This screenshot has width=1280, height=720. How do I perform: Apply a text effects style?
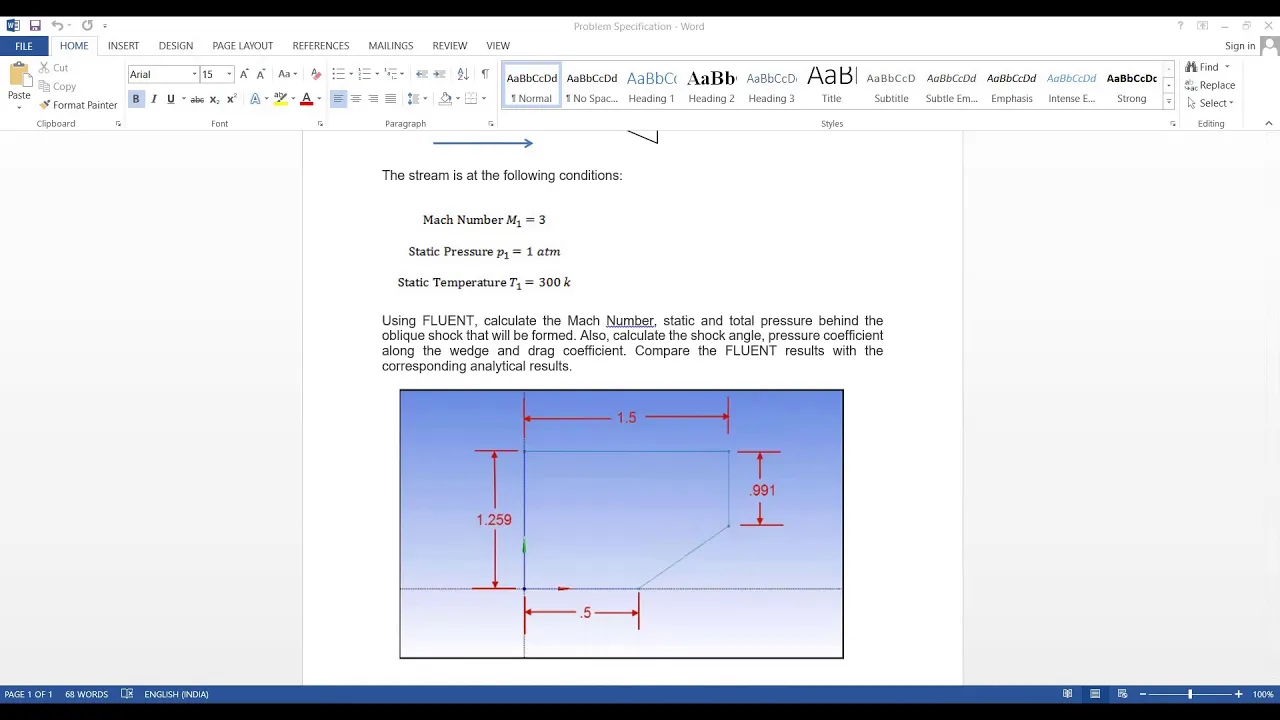pos(255,99)
